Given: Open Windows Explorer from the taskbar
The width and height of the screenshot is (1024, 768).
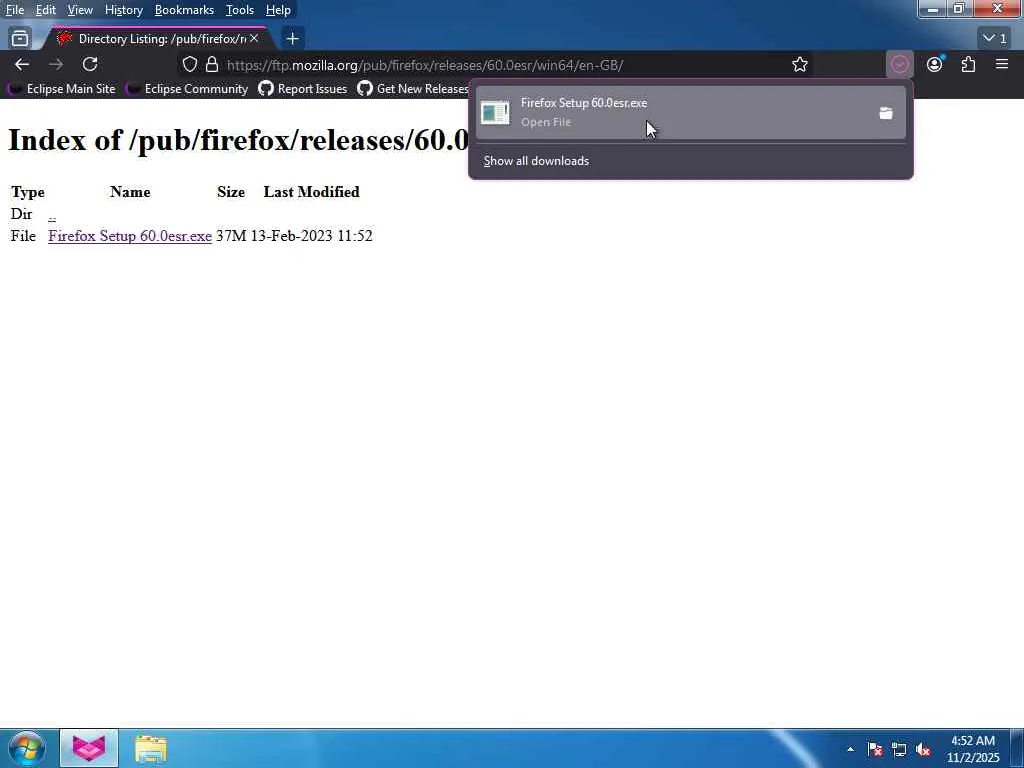Looking at the screenshot, I should (x=151, y=749).
